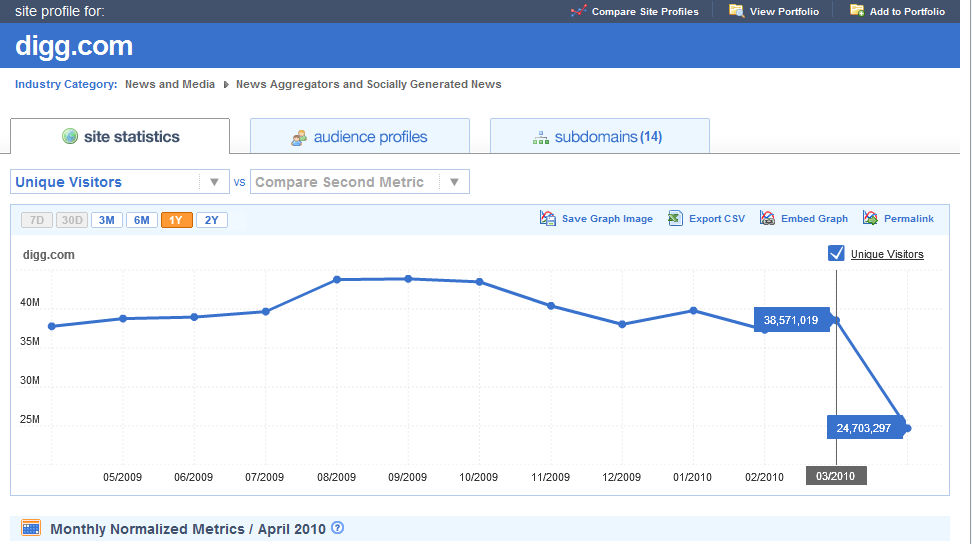
Task: Click the 40M y-axis label
Action: coord(30,302)
